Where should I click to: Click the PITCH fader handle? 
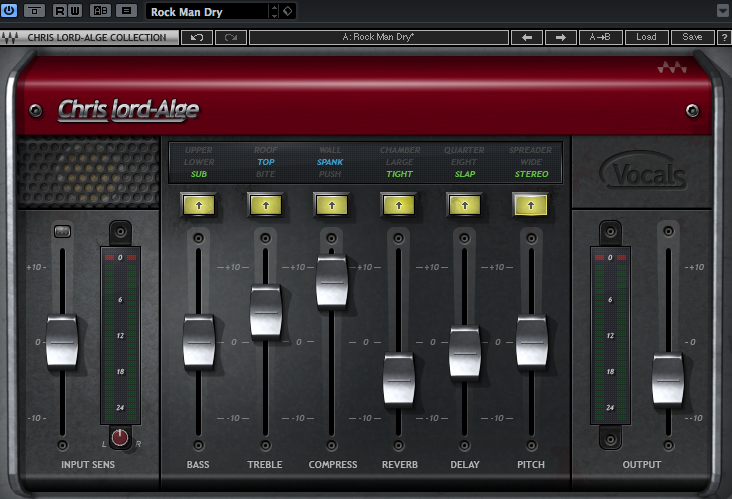[531, 342]
